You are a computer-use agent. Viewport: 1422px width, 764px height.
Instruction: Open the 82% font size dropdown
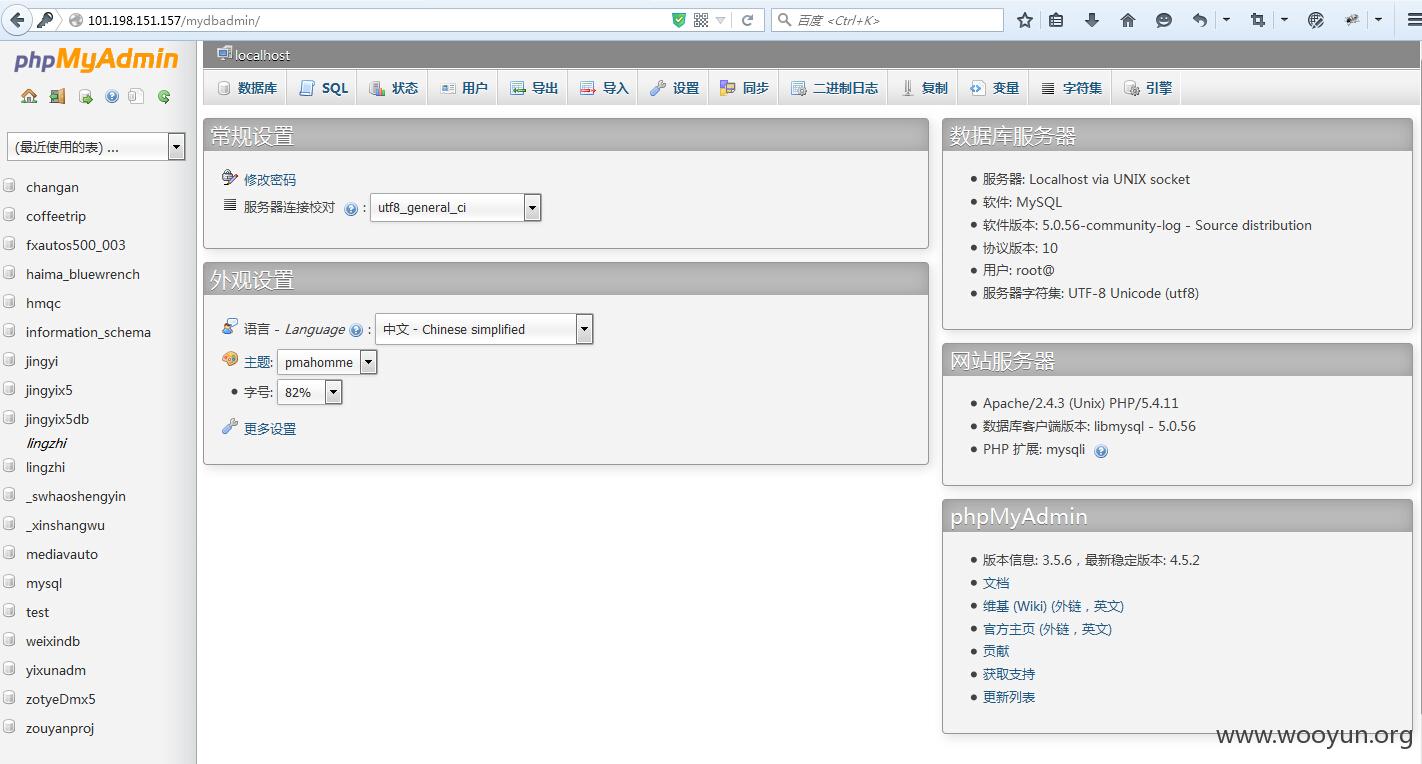tap(310, 392)
